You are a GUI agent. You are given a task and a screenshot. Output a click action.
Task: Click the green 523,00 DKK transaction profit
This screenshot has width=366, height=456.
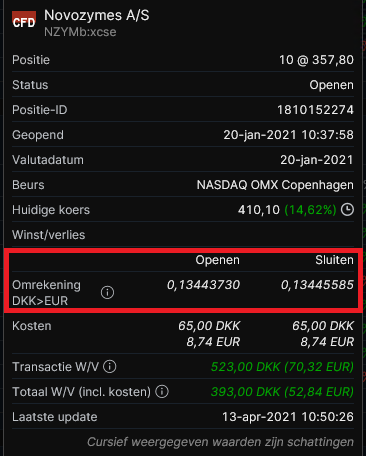pyautogui.click(x=245, y=367)
